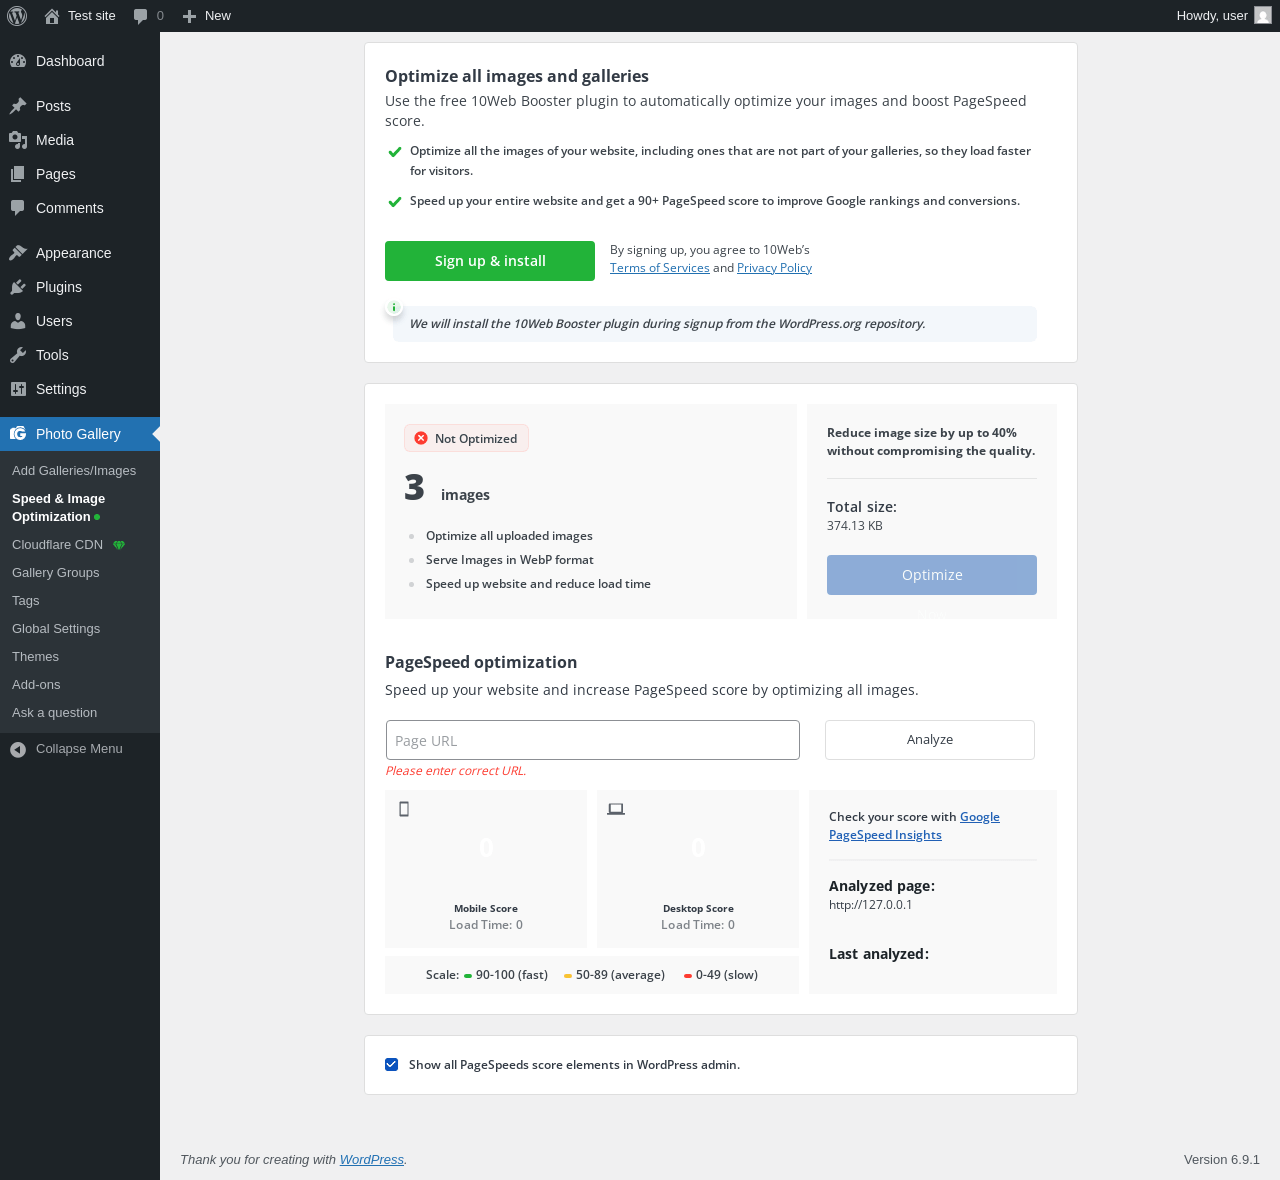The image size is (1280, 1180).
Task: Click the Users person icon
Action: click(x=18, y=321)
